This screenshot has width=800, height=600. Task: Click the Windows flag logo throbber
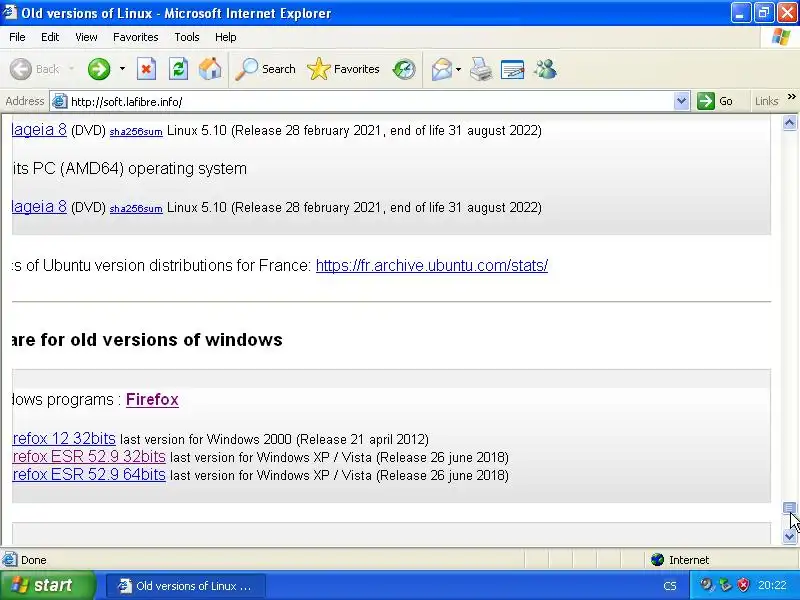781,37
